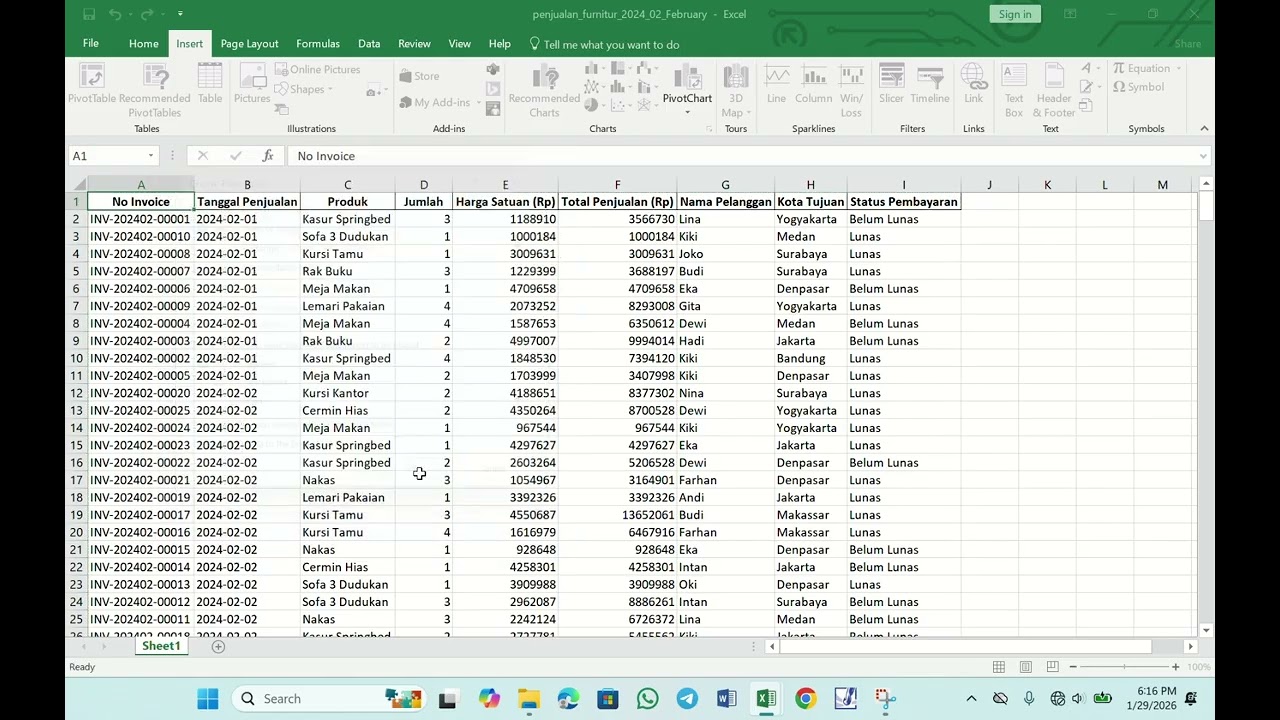
Task: Open Header & Footer
Action: click(1054, 91)
